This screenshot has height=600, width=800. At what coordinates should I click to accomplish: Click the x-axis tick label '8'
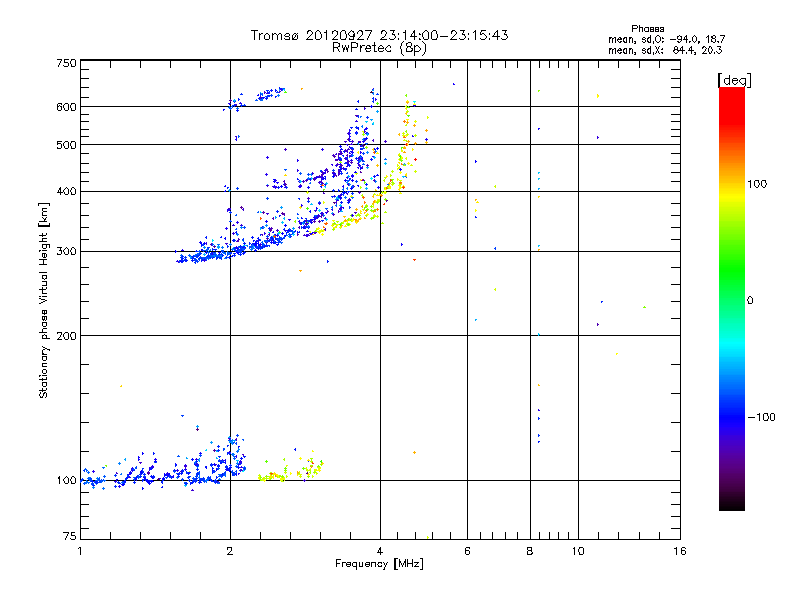[530, 551]
